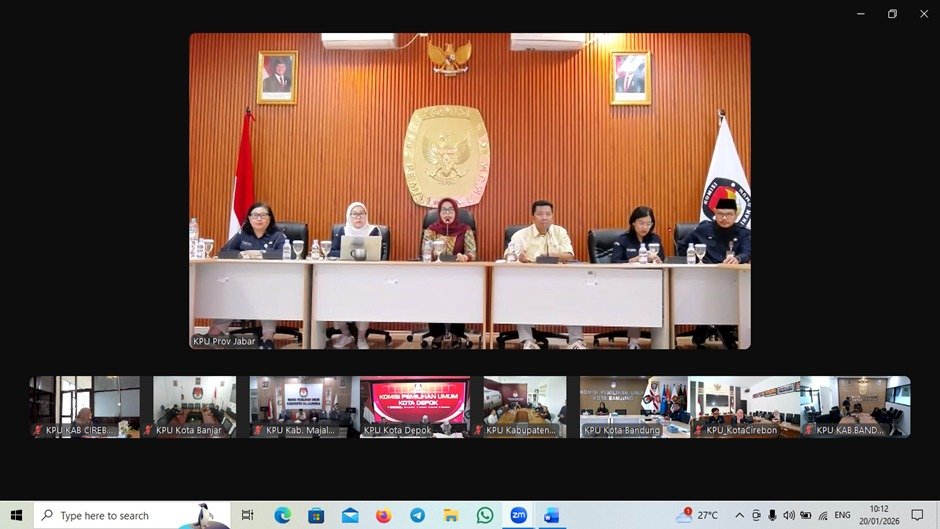Viewport: 940px width, 529px height.
Task: Launch WhatsApp from the taskbar
Action: click(x=485, y=515)
